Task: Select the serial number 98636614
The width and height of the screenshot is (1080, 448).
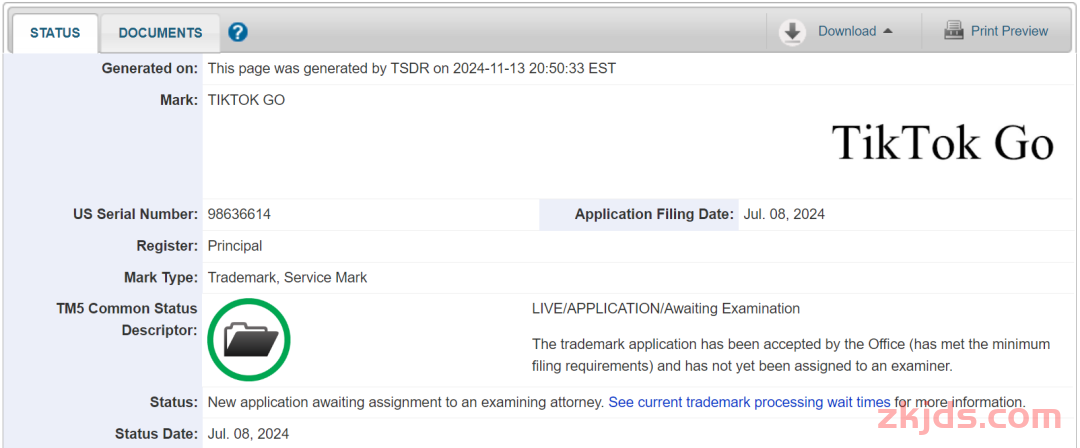Action: [239, 214]
